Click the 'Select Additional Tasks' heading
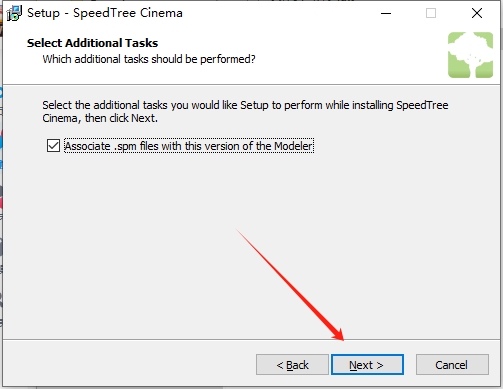Screen dimensions: 503x389 tap(92, 43)
